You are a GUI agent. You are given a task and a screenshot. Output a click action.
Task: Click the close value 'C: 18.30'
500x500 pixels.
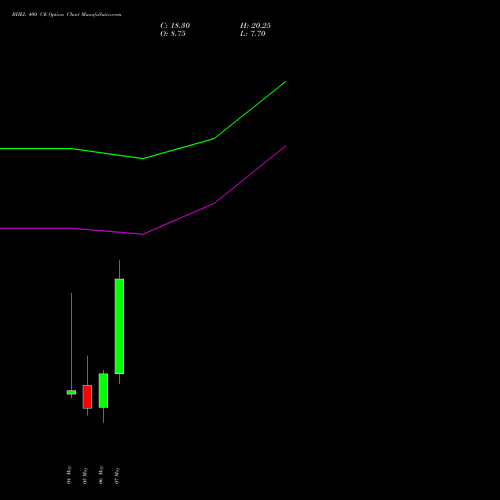click(175, 26)
